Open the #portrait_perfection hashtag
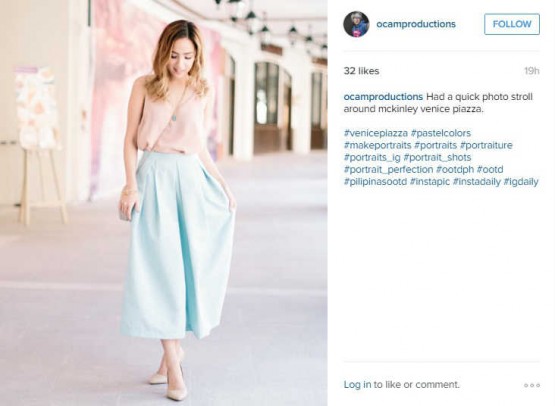 (x=388, y=169)
